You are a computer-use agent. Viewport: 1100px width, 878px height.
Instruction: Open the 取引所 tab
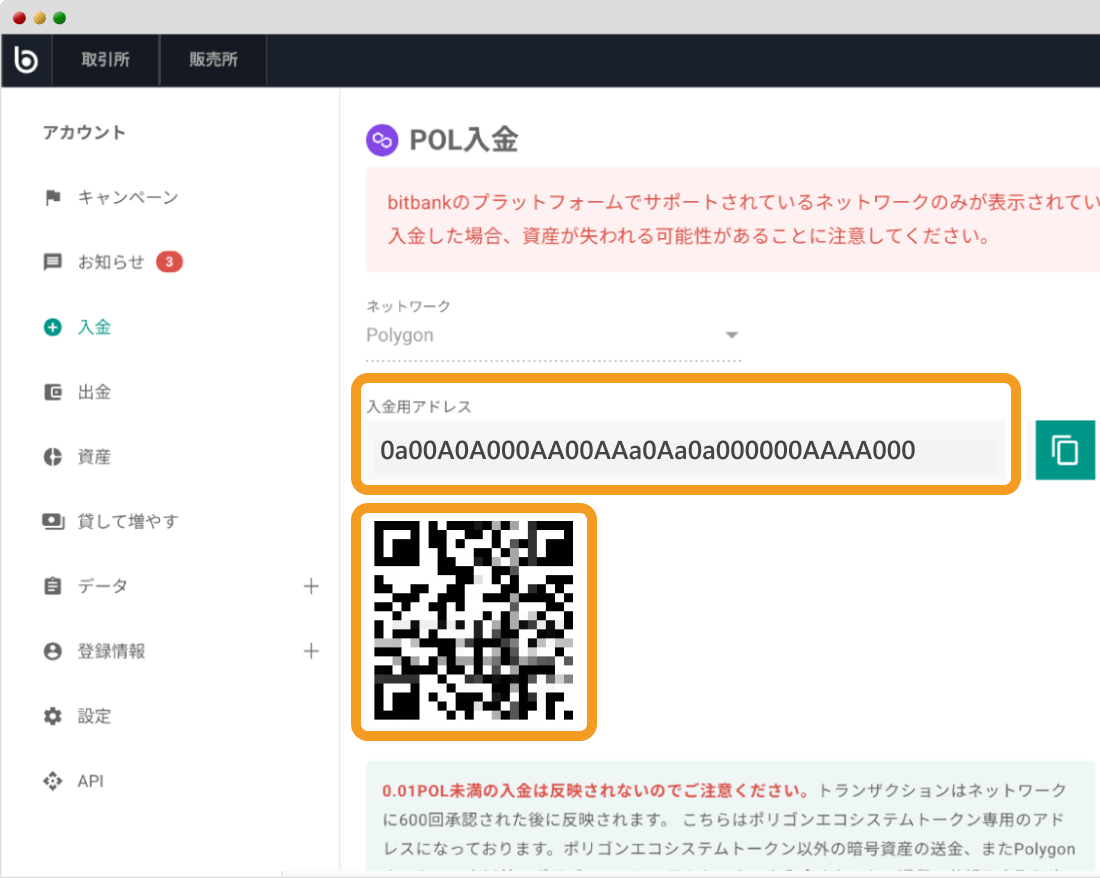(x=105, y=60)
